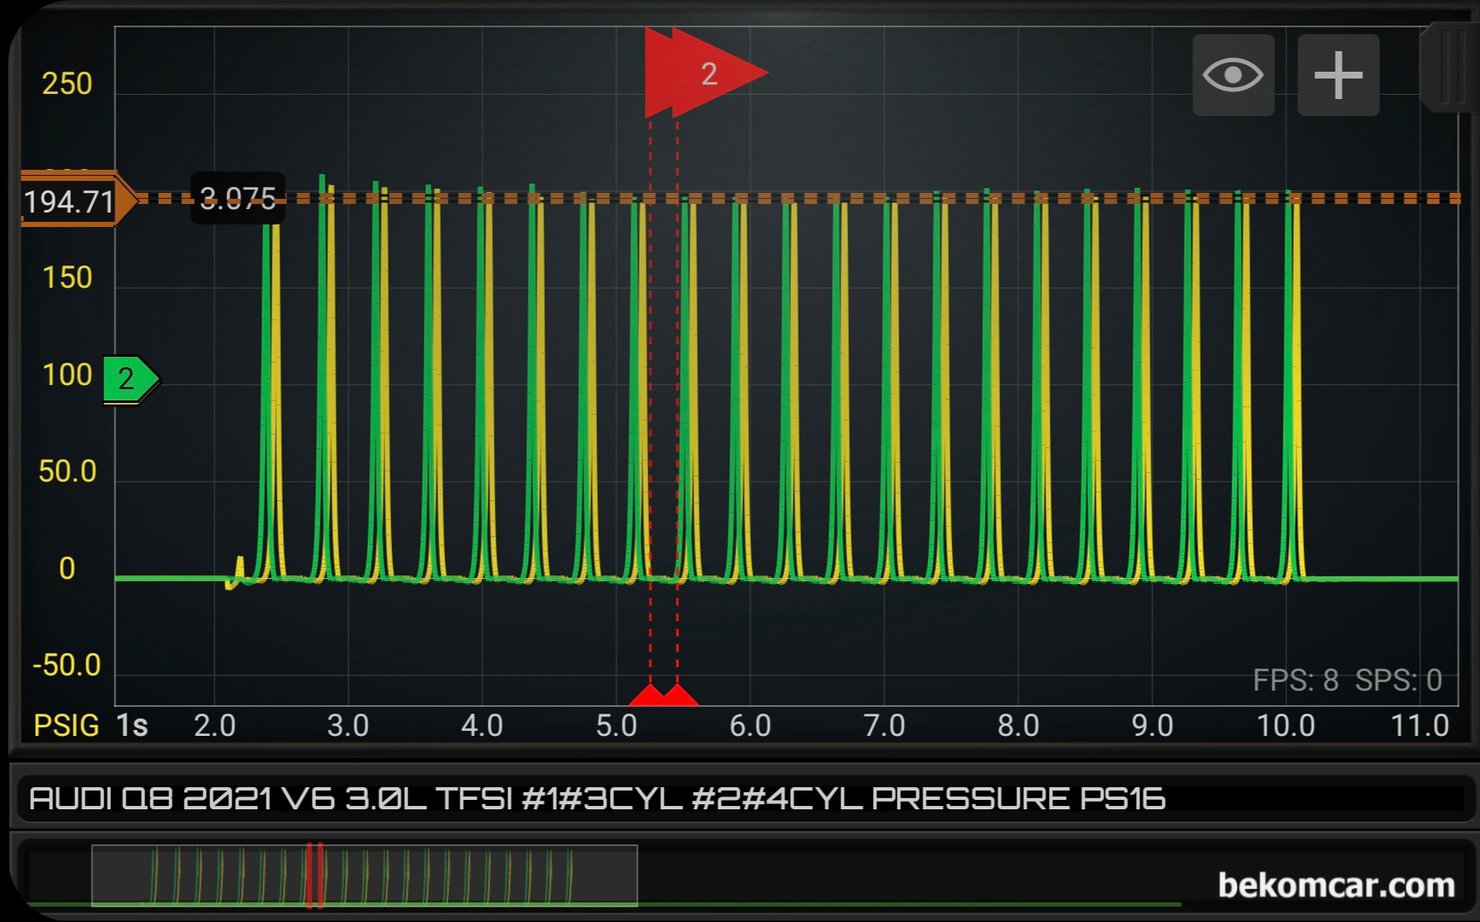Tap the black 3.075 value label
1480x922 pixels.
pos(238,198)
